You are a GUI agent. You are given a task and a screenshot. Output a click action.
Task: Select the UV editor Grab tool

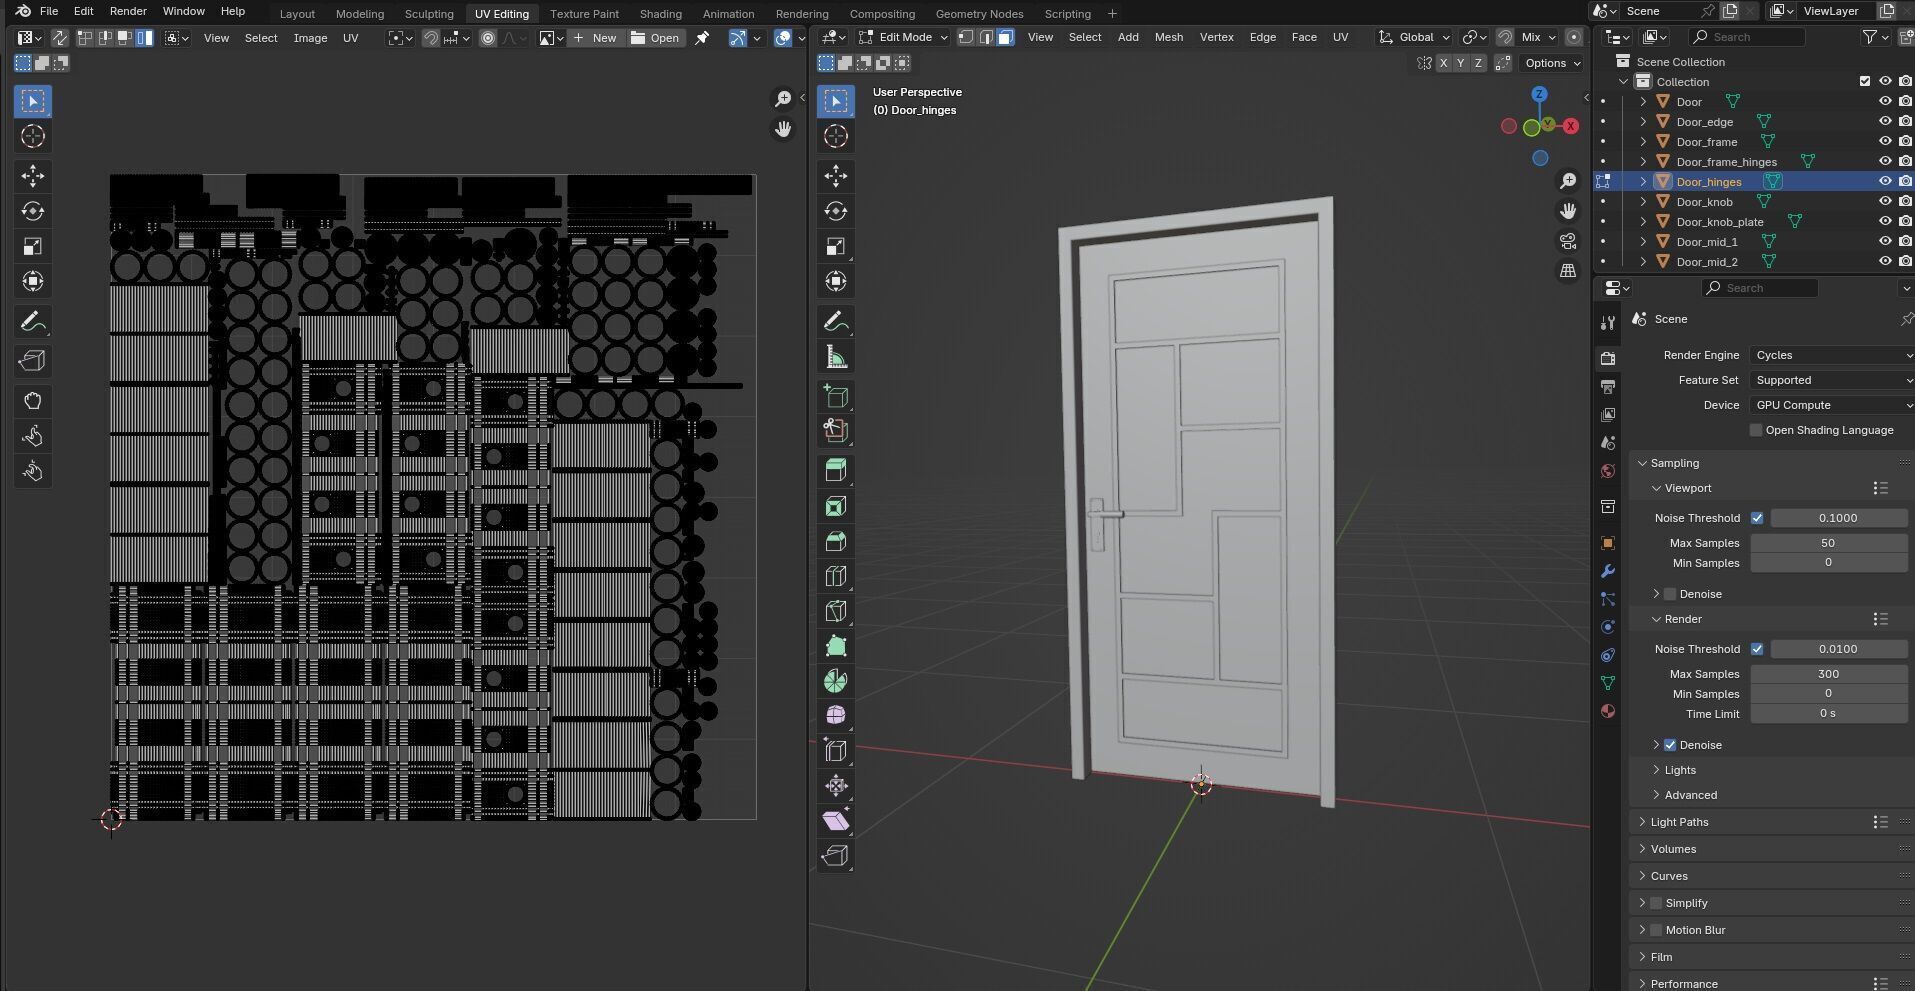pyautogui.click(x=33, y=401)
